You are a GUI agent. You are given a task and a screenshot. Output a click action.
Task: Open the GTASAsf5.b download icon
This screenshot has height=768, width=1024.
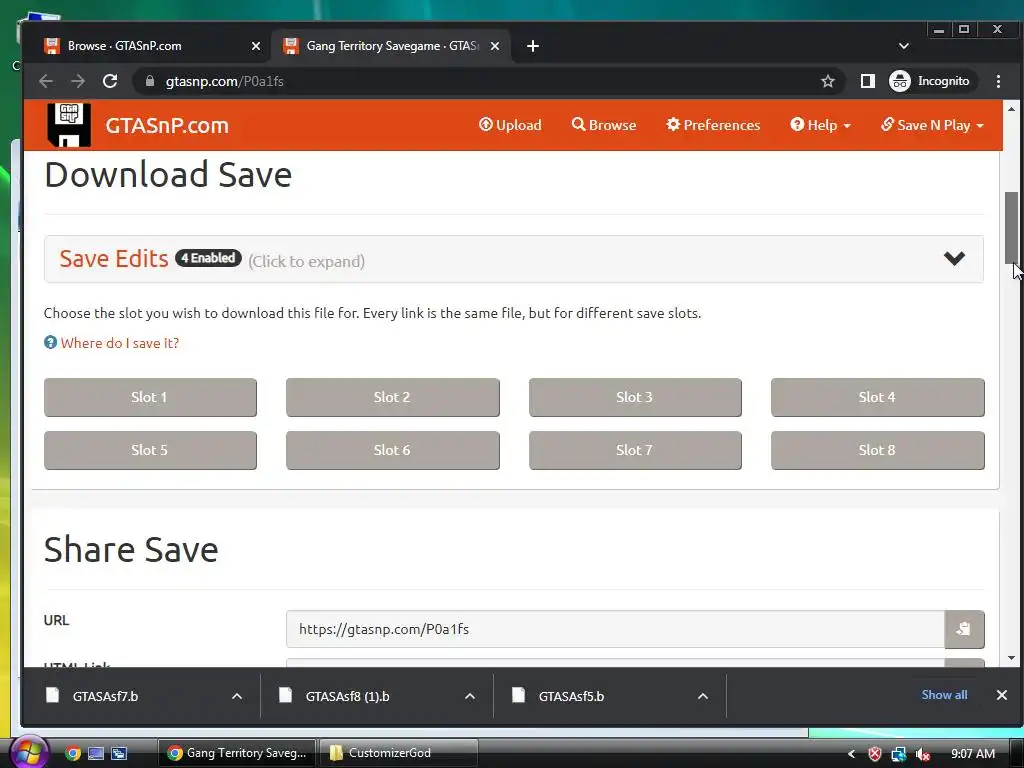[x=519, y=696]
